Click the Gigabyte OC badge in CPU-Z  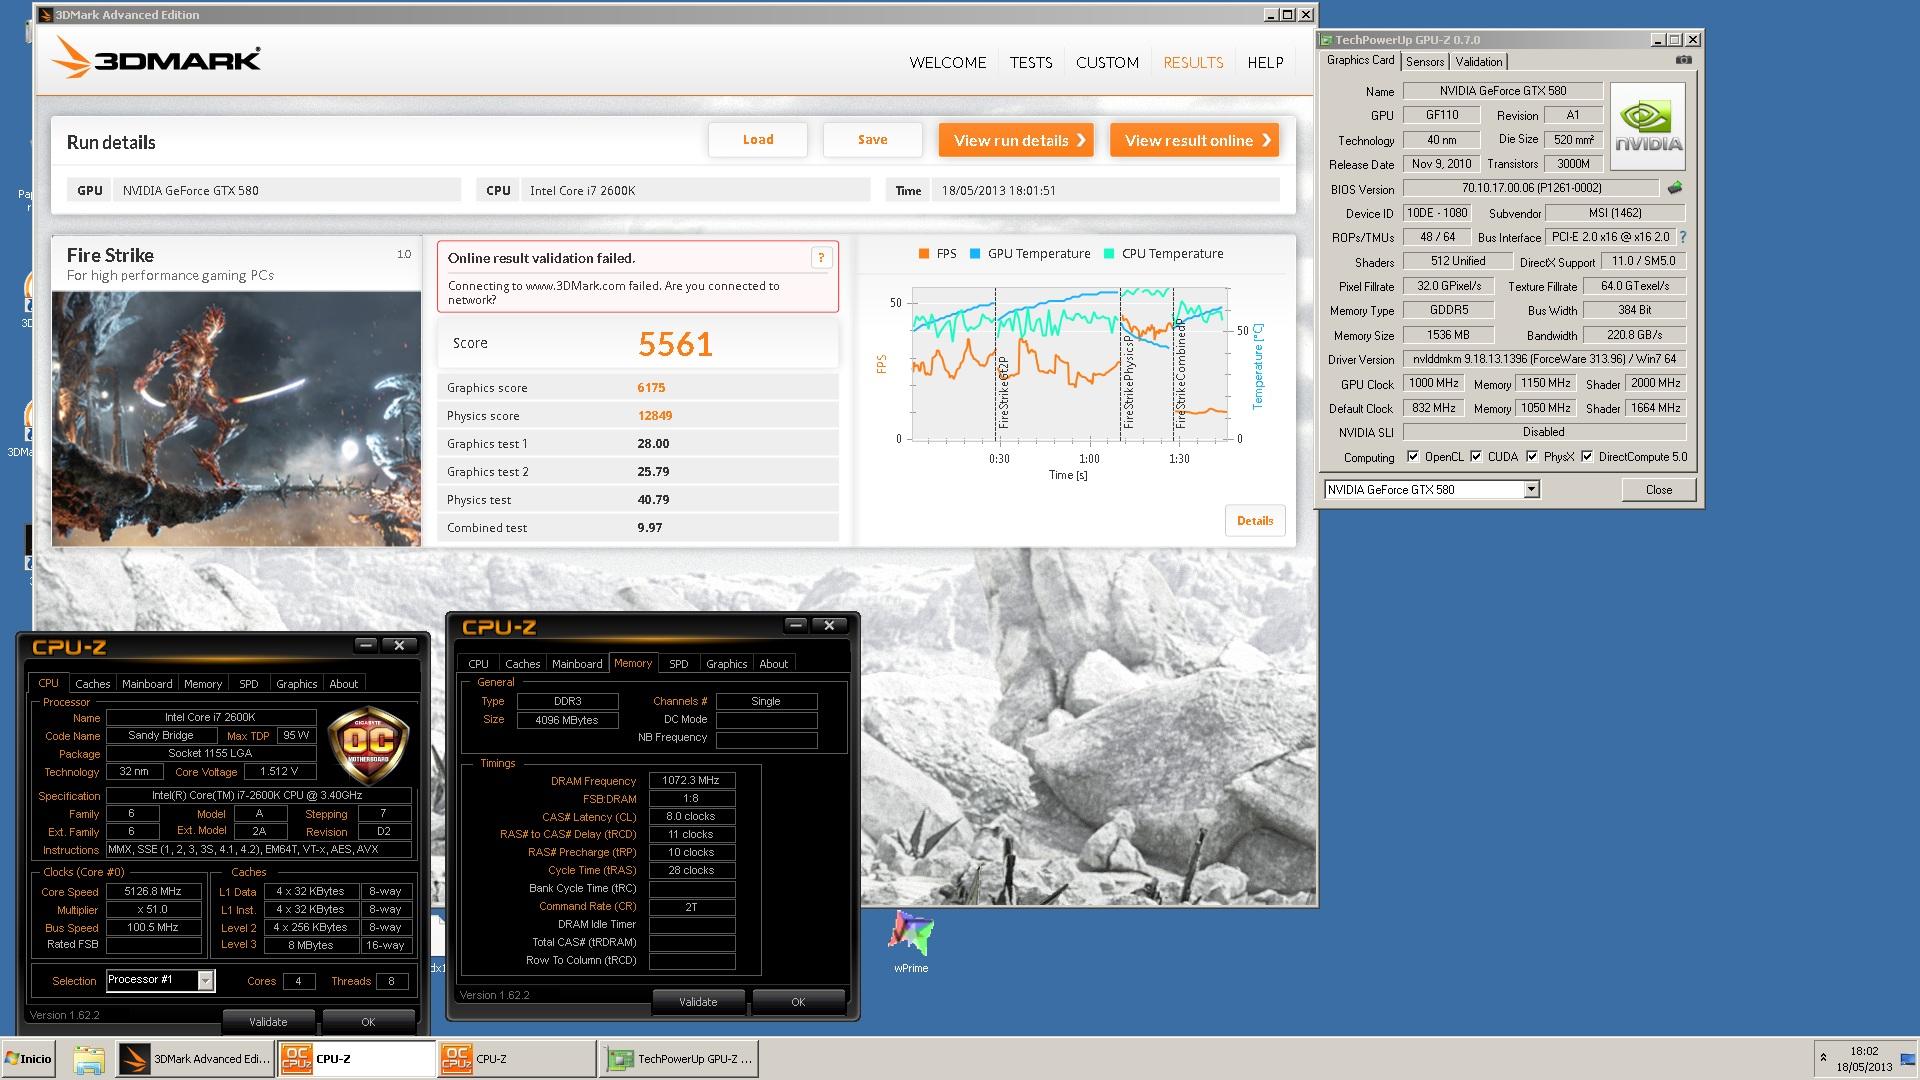tap(370, 745)
